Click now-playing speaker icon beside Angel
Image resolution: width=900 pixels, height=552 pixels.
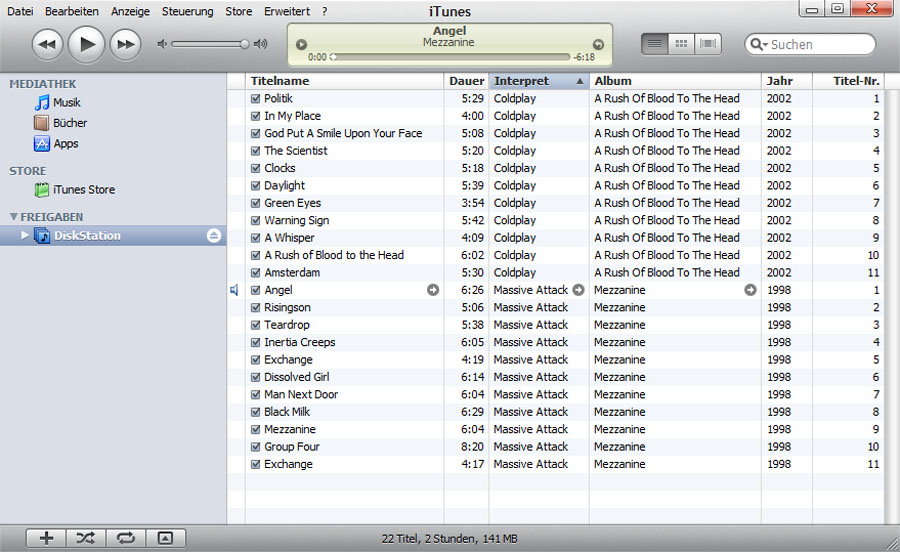point(234,290)
